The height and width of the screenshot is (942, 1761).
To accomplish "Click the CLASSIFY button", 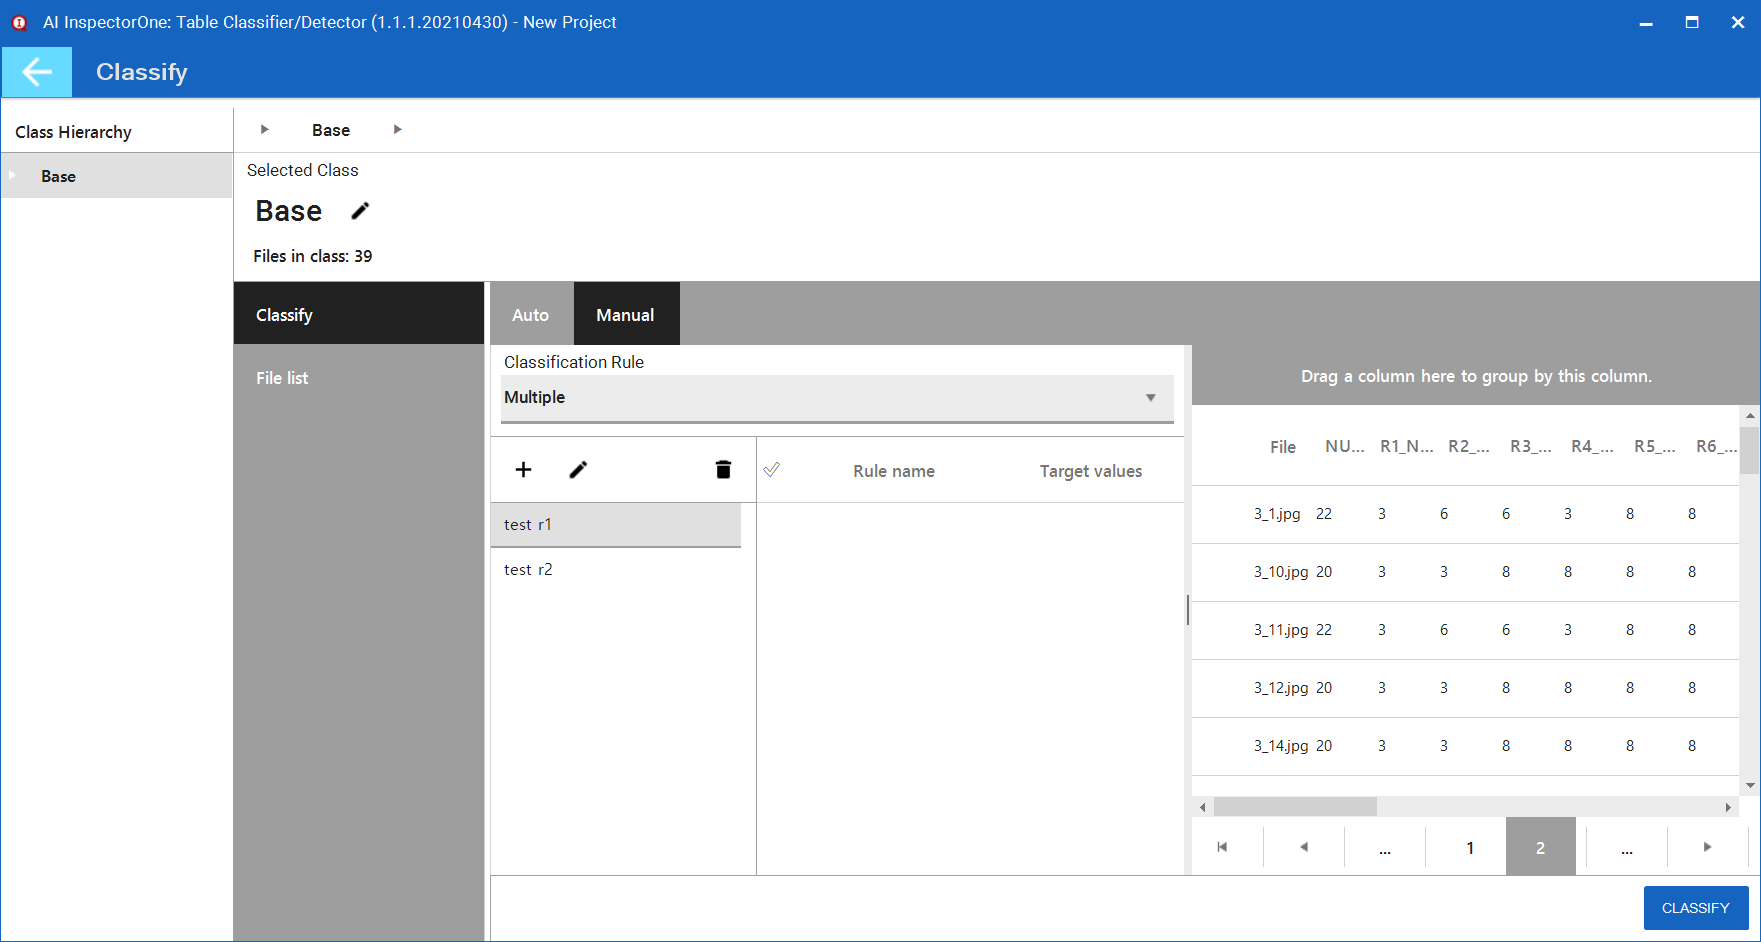I will tap(1696, 908).
